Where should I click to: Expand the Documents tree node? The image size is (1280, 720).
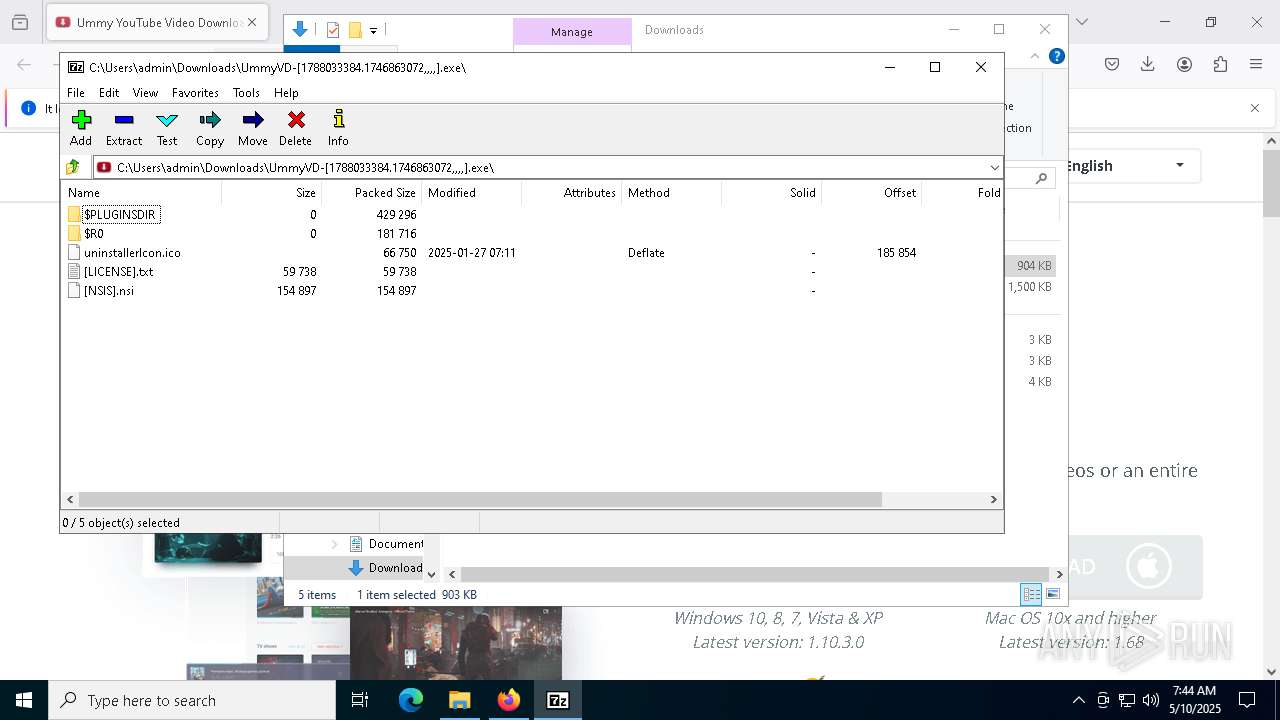[334, 544]
